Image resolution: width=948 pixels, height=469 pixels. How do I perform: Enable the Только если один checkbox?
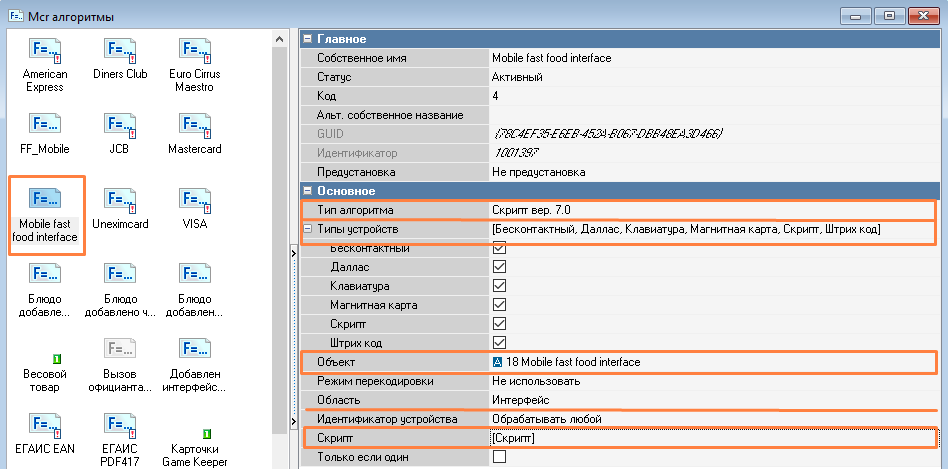coord(499,457)
